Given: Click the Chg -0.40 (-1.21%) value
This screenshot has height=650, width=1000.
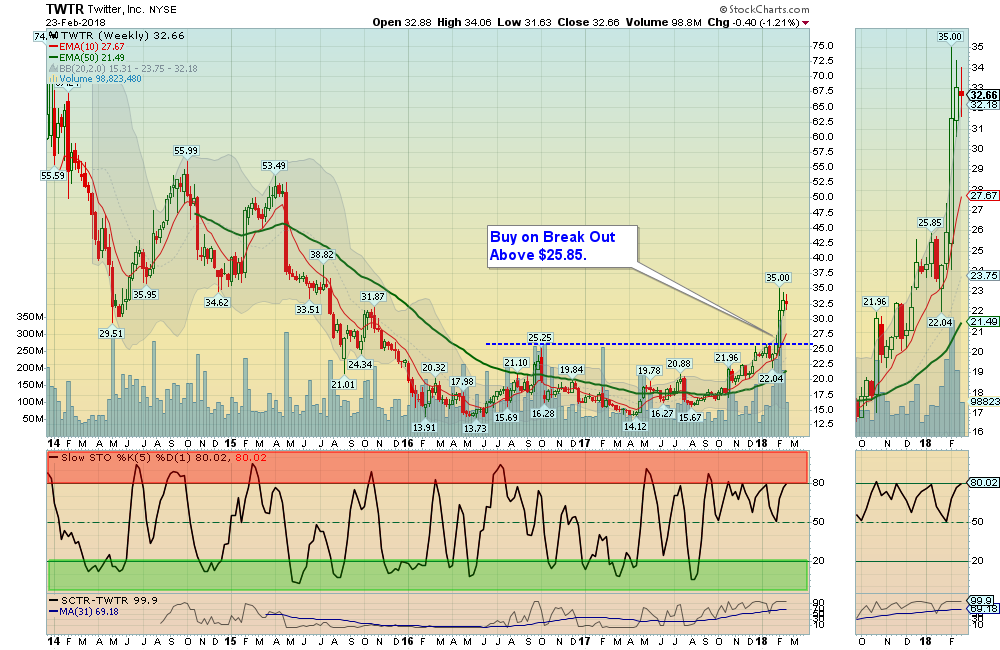Looking at the screenshot, I should (x=753, y=22).
